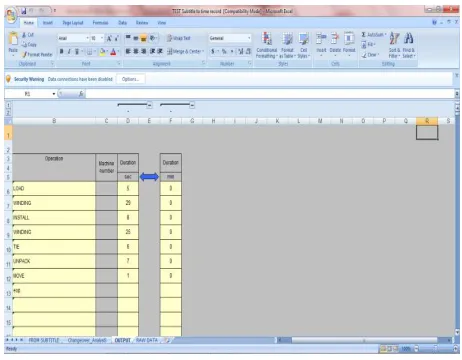Screen dimensions: 462x360
Task: Open Format as Table gallery
Action: tap(287, 45)
